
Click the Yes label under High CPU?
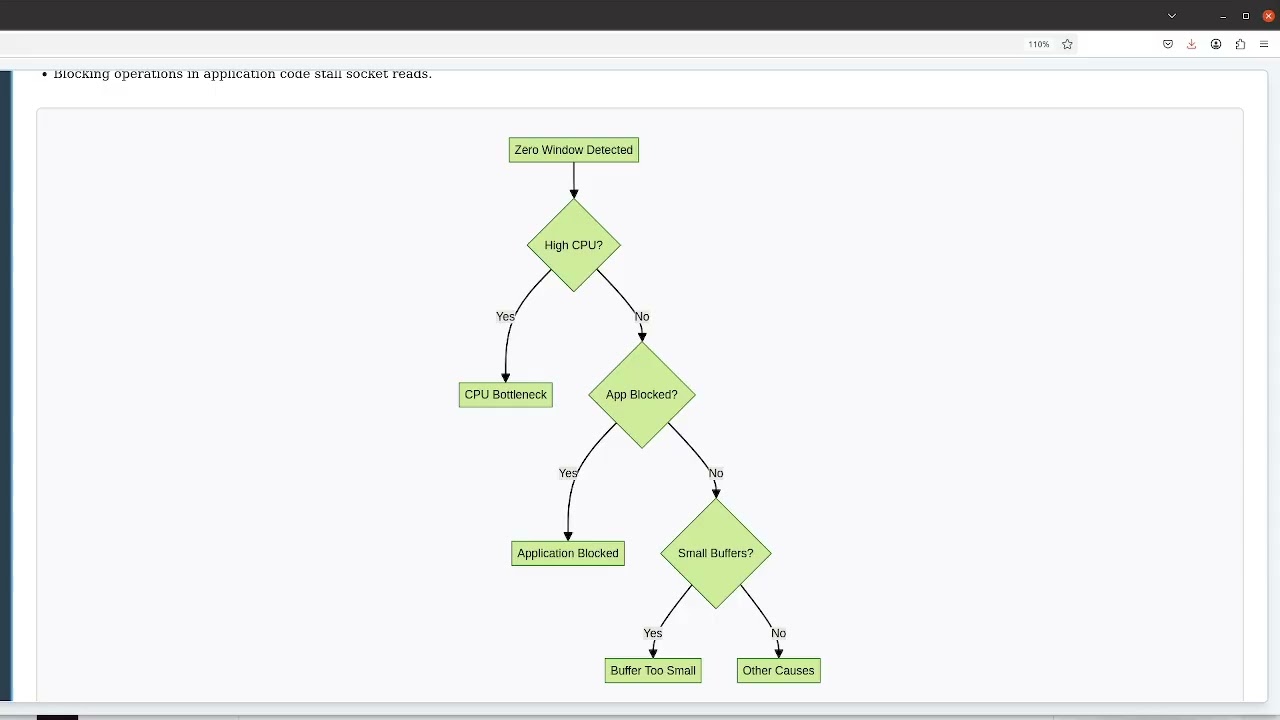506,316
